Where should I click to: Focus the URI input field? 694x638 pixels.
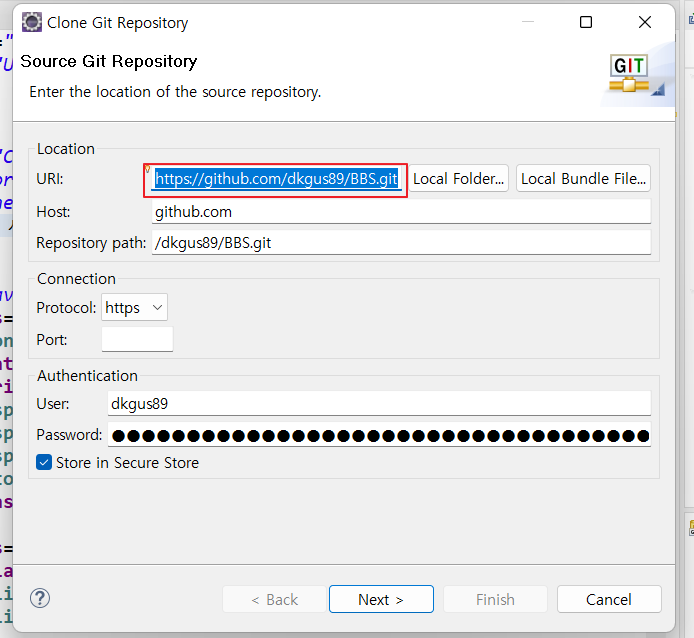coord(276,179)
